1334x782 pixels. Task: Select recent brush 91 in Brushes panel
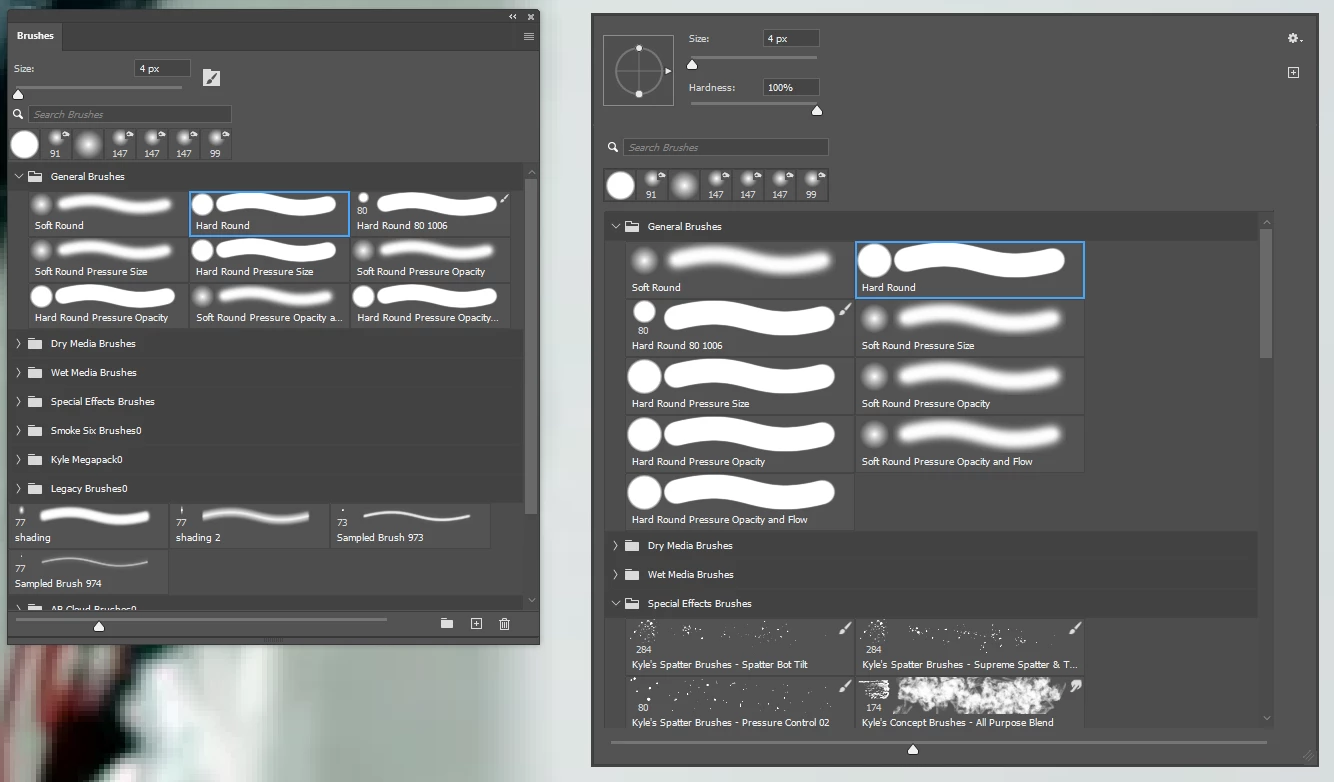coord(56,145)
